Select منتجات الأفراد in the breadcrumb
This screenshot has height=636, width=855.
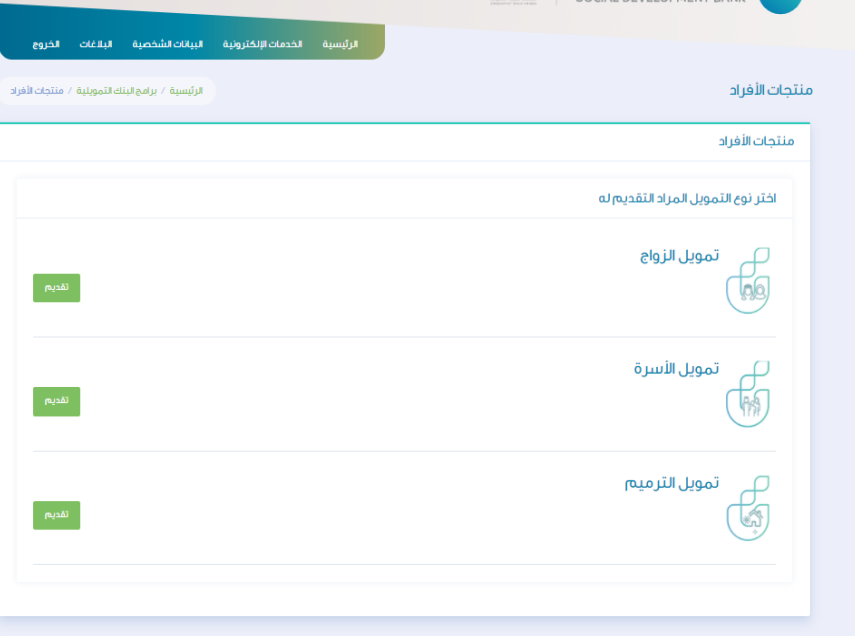pos(37,91)
